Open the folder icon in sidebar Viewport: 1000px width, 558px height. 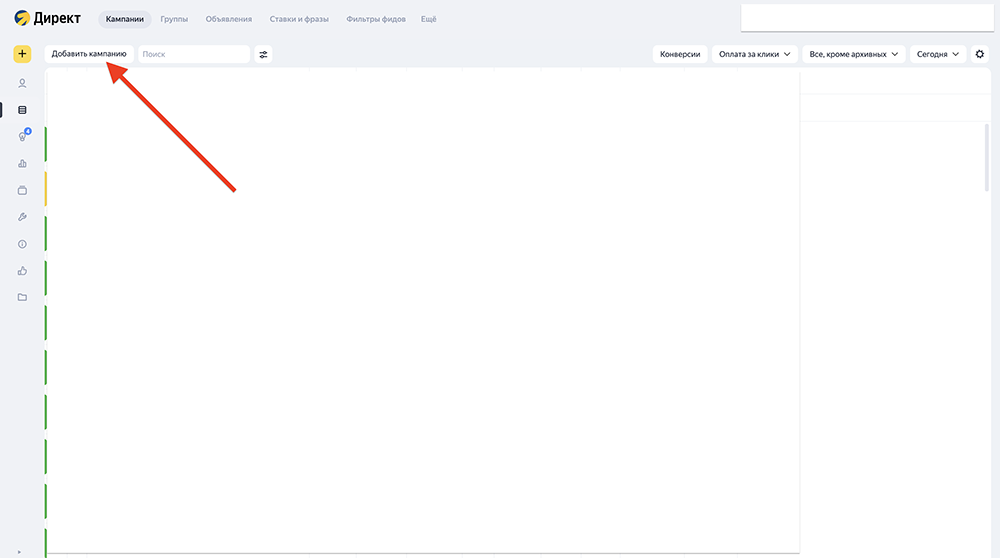(x=22, y=297)
